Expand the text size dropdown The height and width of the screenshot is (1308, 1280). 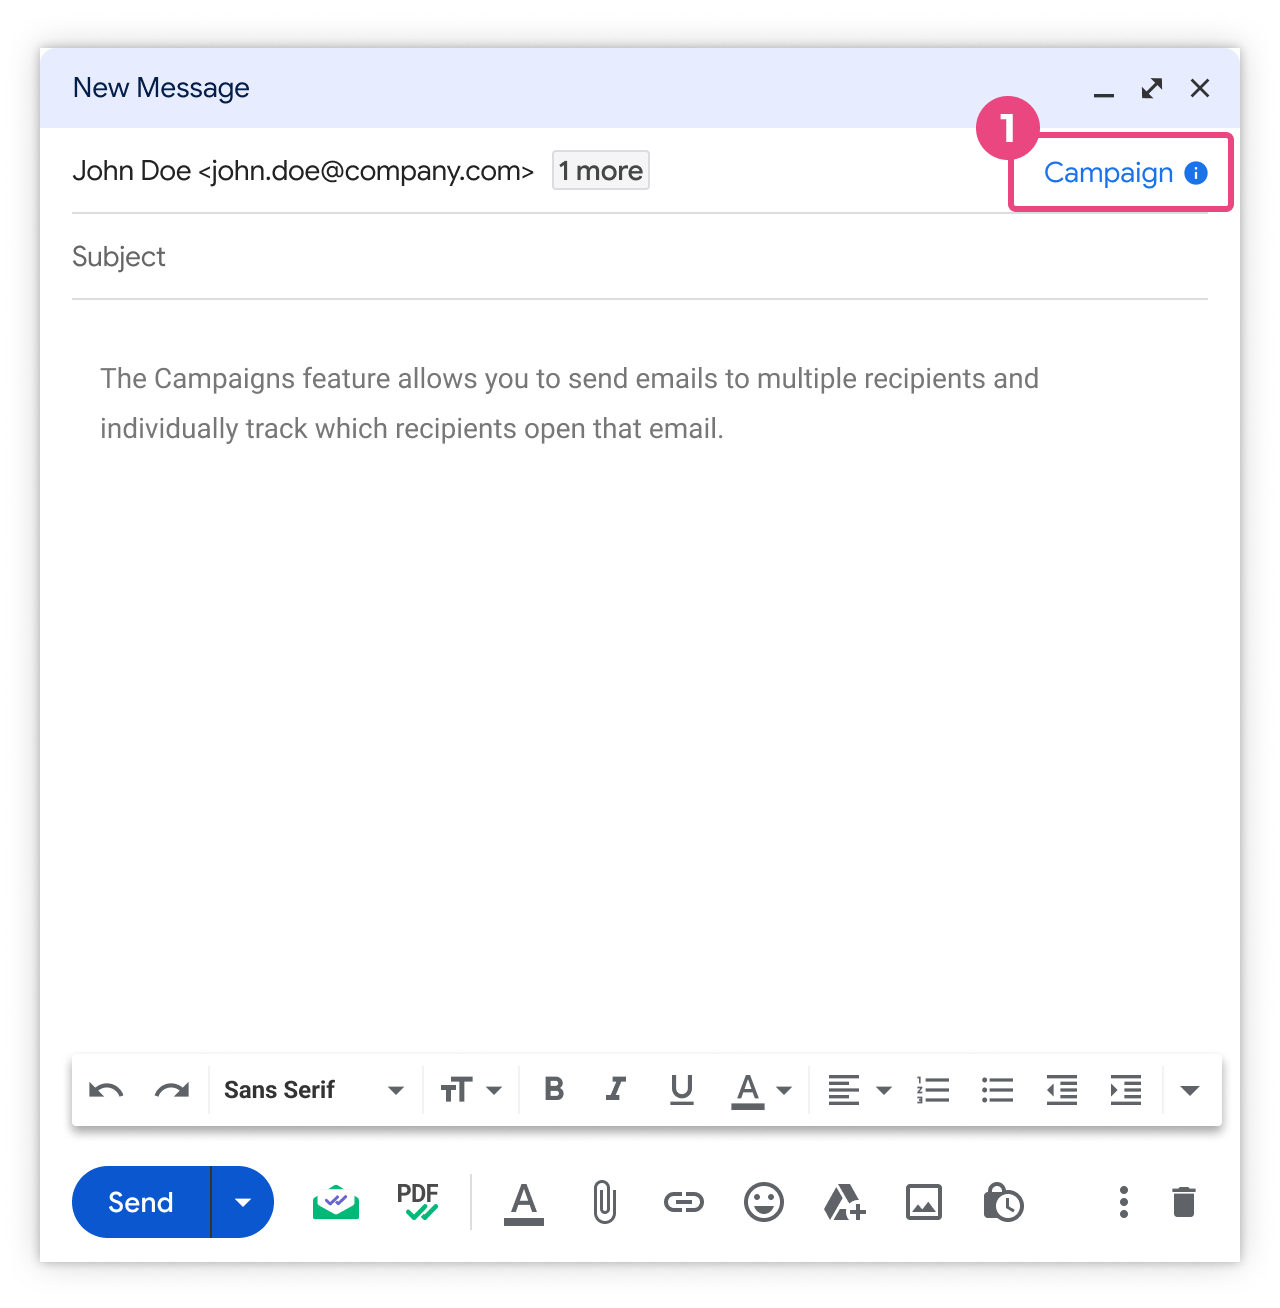(x=471, y=1090)
